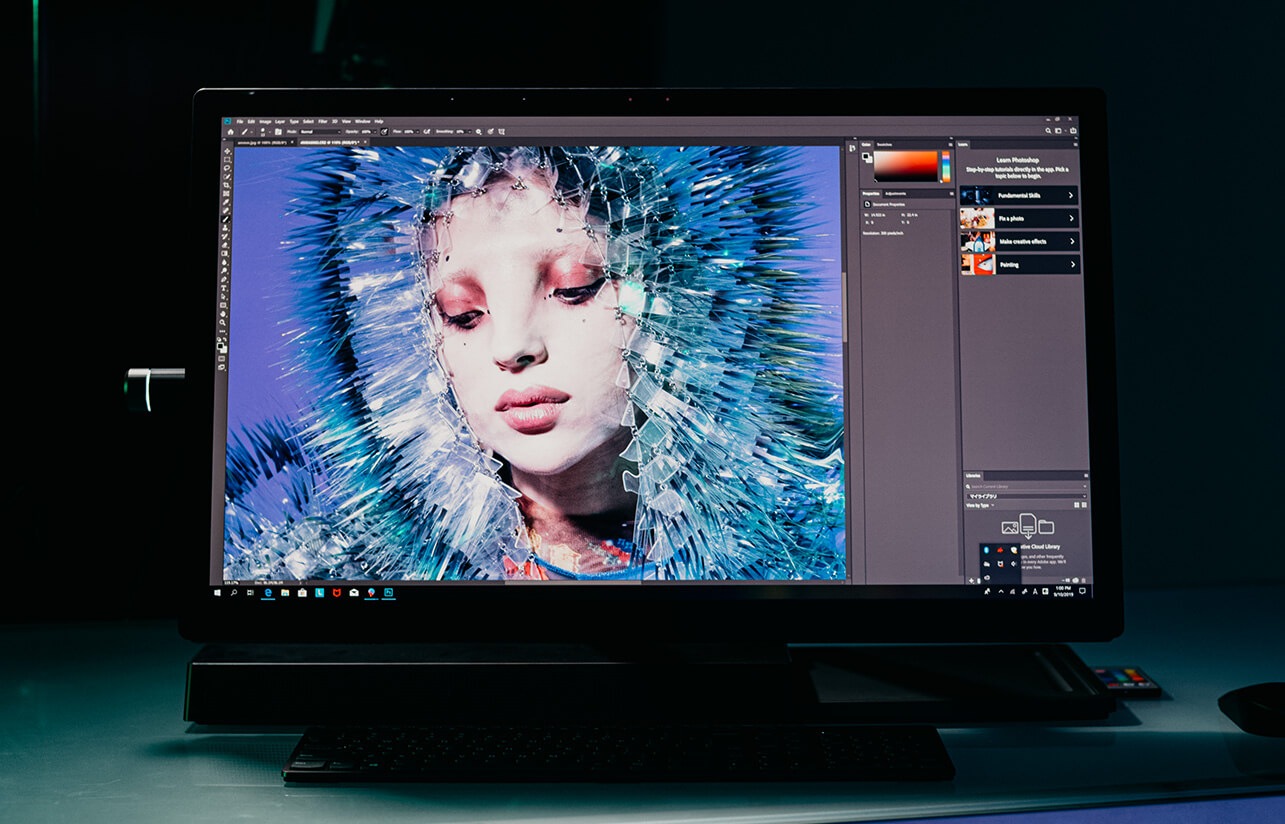Open the search magnifier icon at top right
1285x824 pixels.
(1048, 130)
